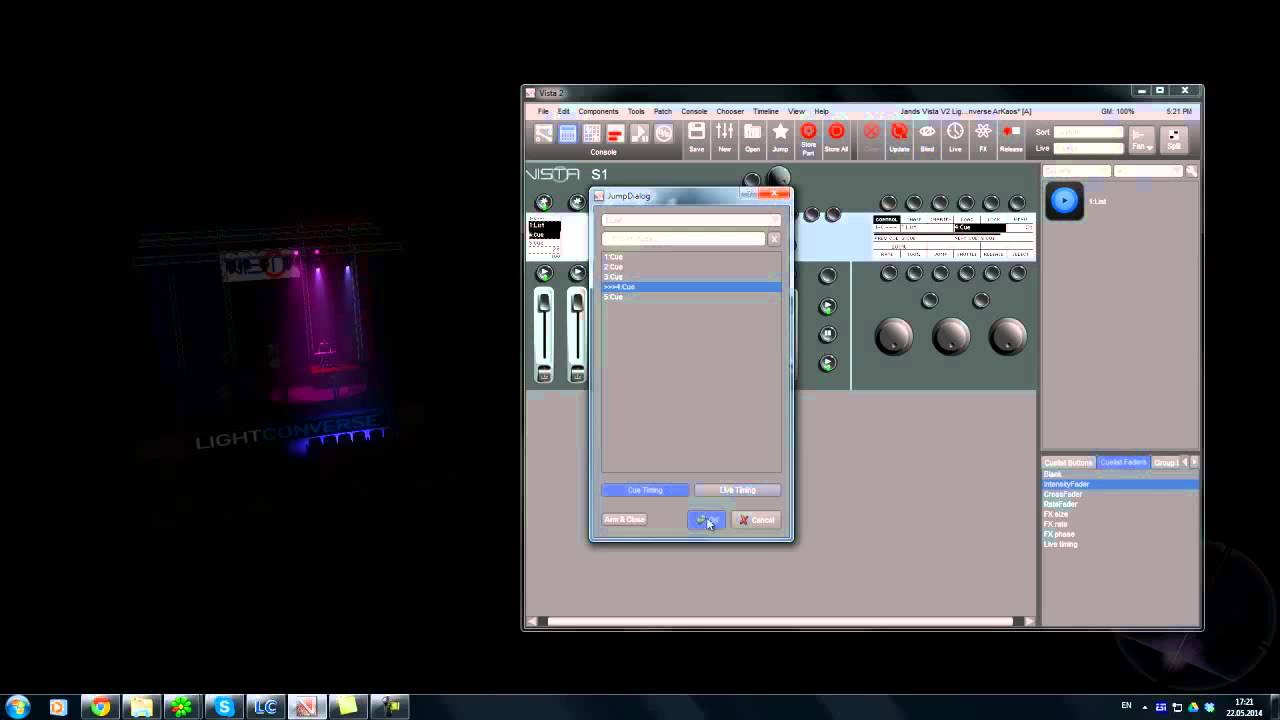Open the Patch menu
The image size is (1280, 720).
click(x=662, y=111)
